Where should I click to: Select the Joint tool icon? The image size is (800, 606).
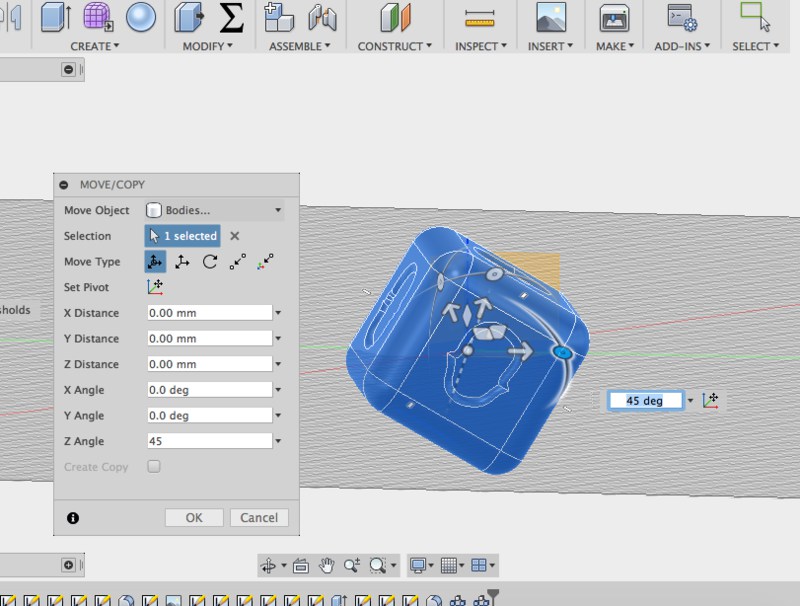pyautogui.click(x=322, y=17)
